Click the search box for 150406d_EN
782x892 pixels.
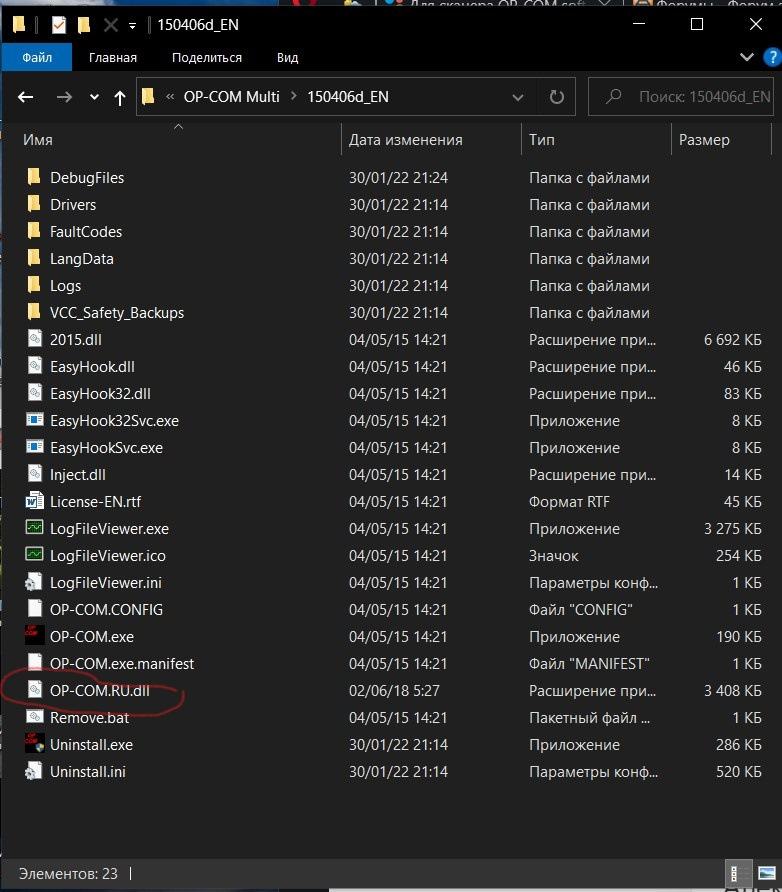tap(690, 97)
